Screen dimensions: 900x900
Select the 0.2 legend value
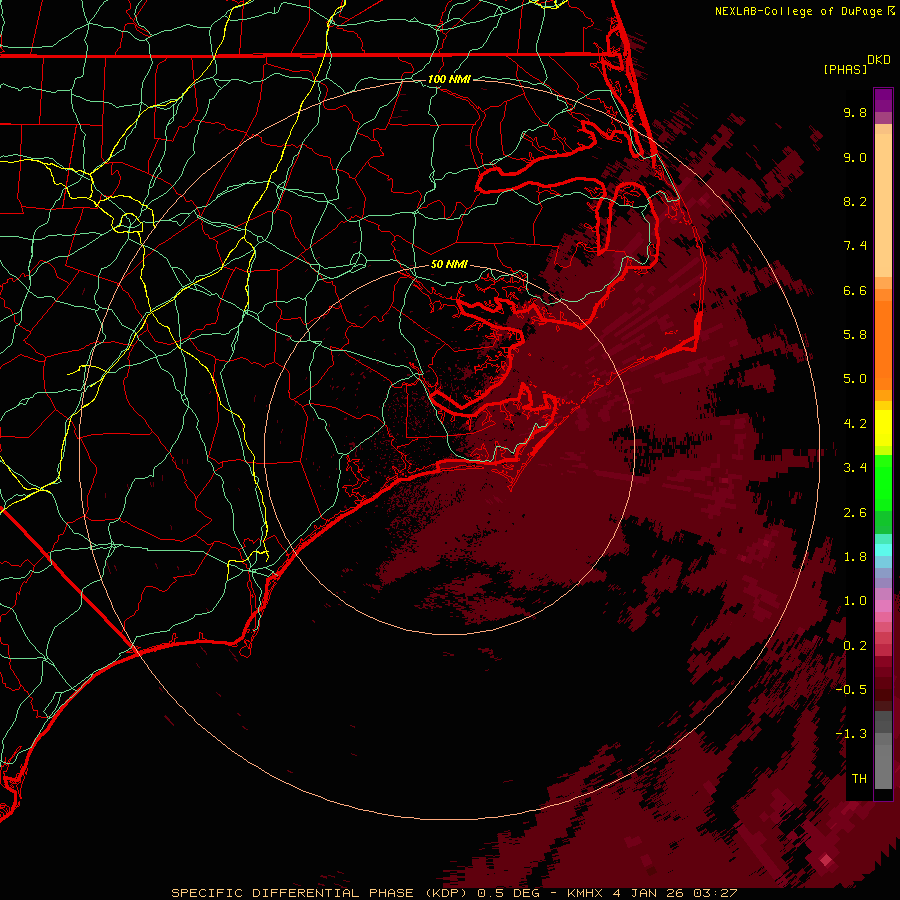pyautogui.click(x=855, y=646)
